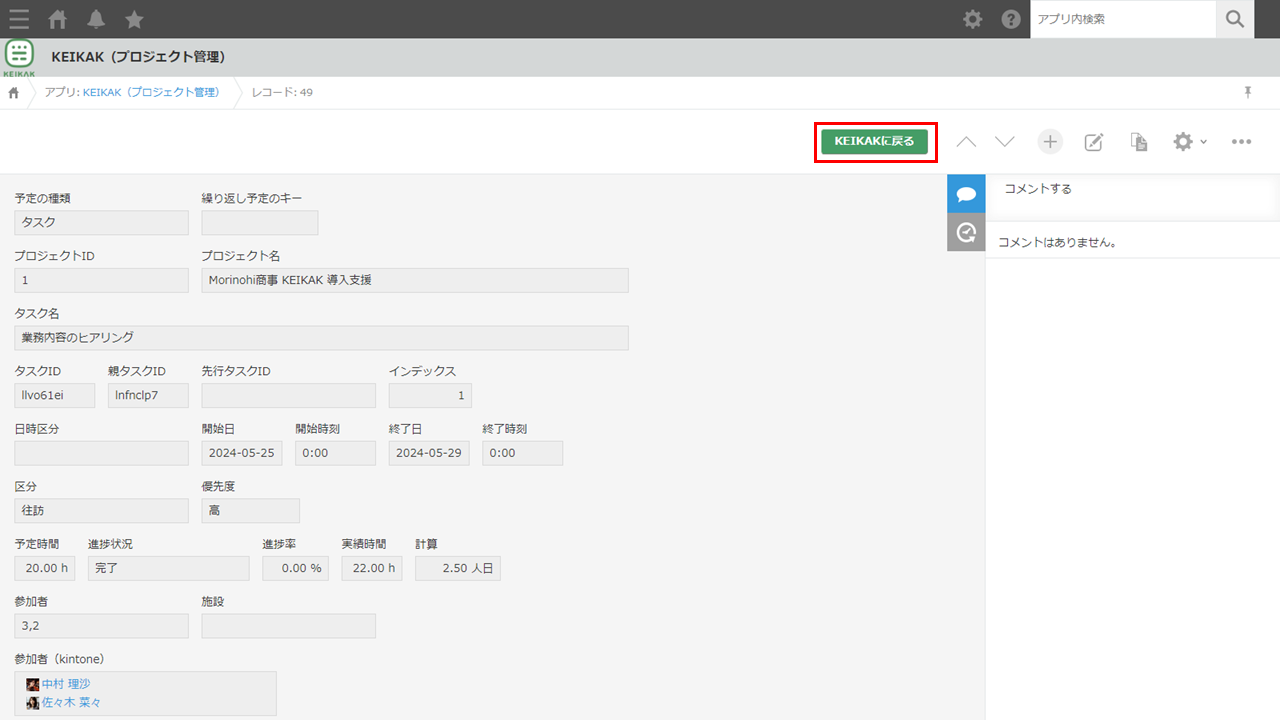Click 計算 value 2.50 人日
Viewport: 1280px width, 720px height.
click(x=457, y=568)
